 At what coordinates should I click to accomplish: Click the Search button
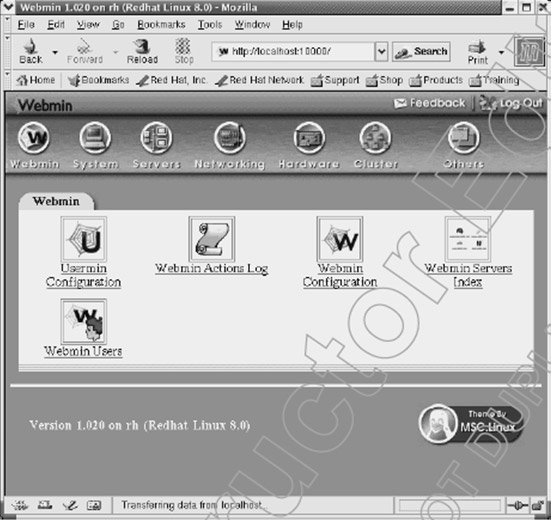point(421,52)
